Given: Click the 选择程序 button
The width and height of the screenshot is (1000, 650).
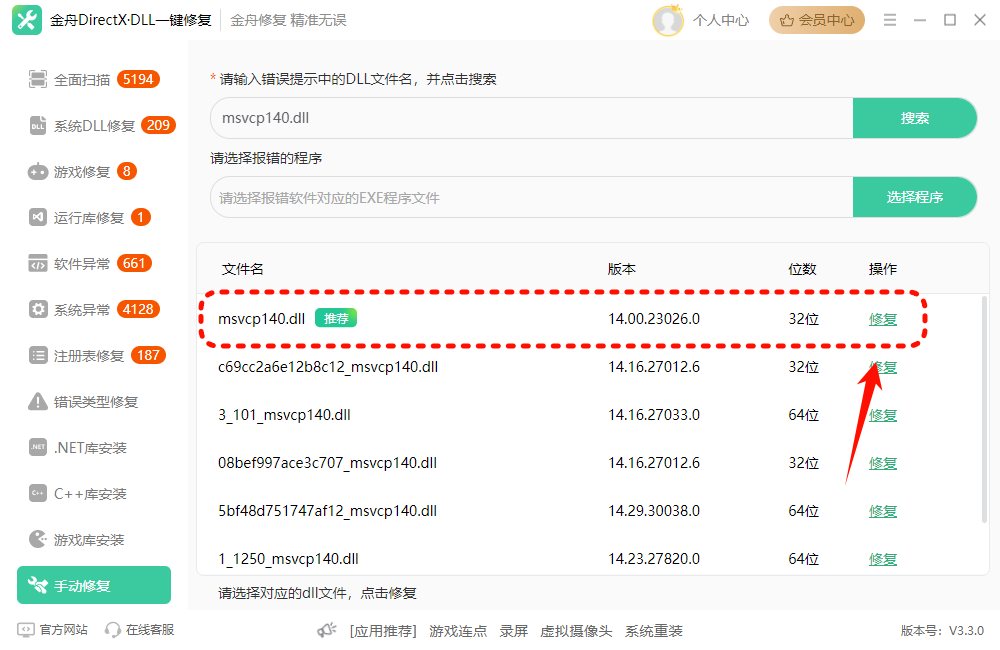Looking at the screenshot, I should coord(915,198).
